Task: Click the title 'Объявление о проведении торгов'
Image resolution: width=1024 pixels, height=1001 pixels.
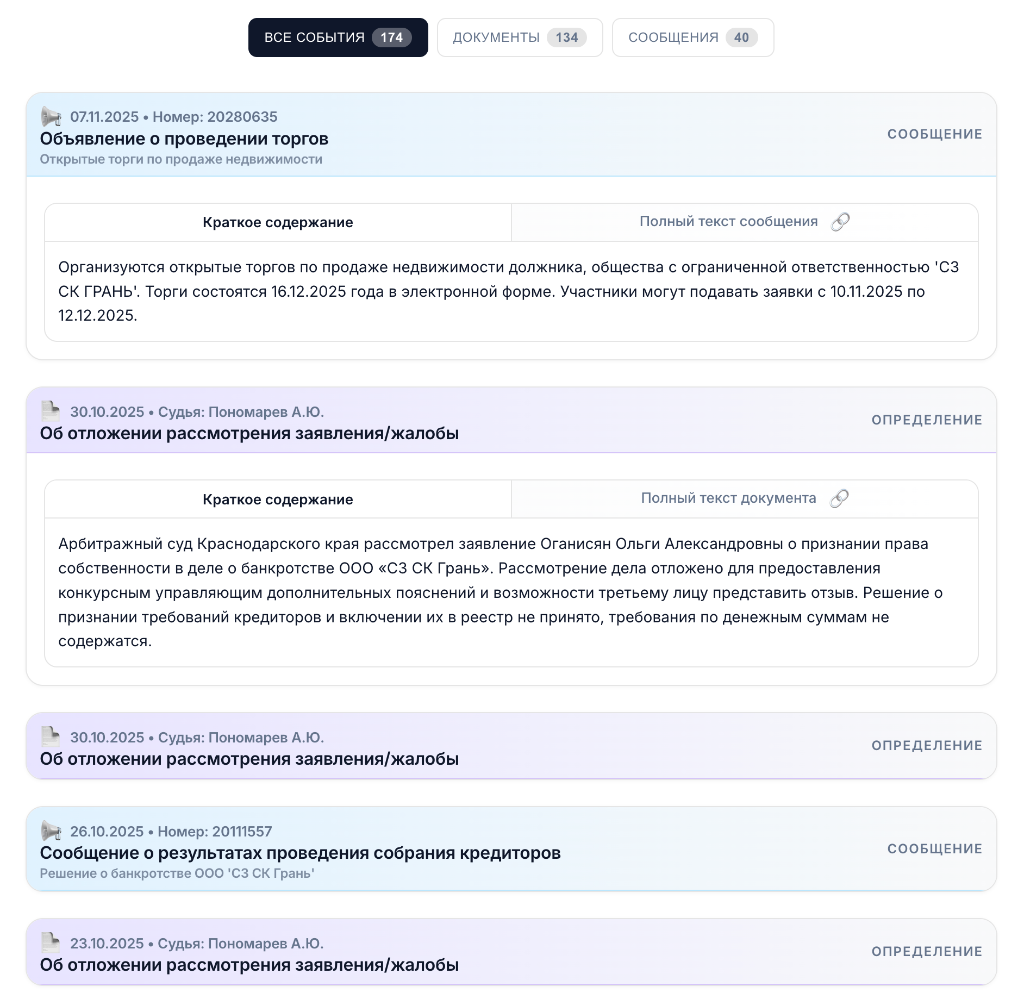Action: 184,139
